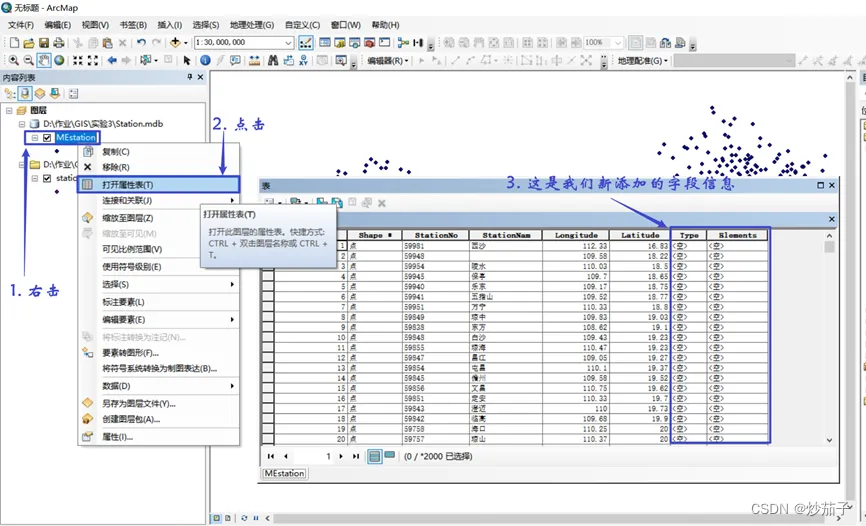866x526 pixels.
Task: Open the 视图(V) menu
Action: click(x=95, y=25)
